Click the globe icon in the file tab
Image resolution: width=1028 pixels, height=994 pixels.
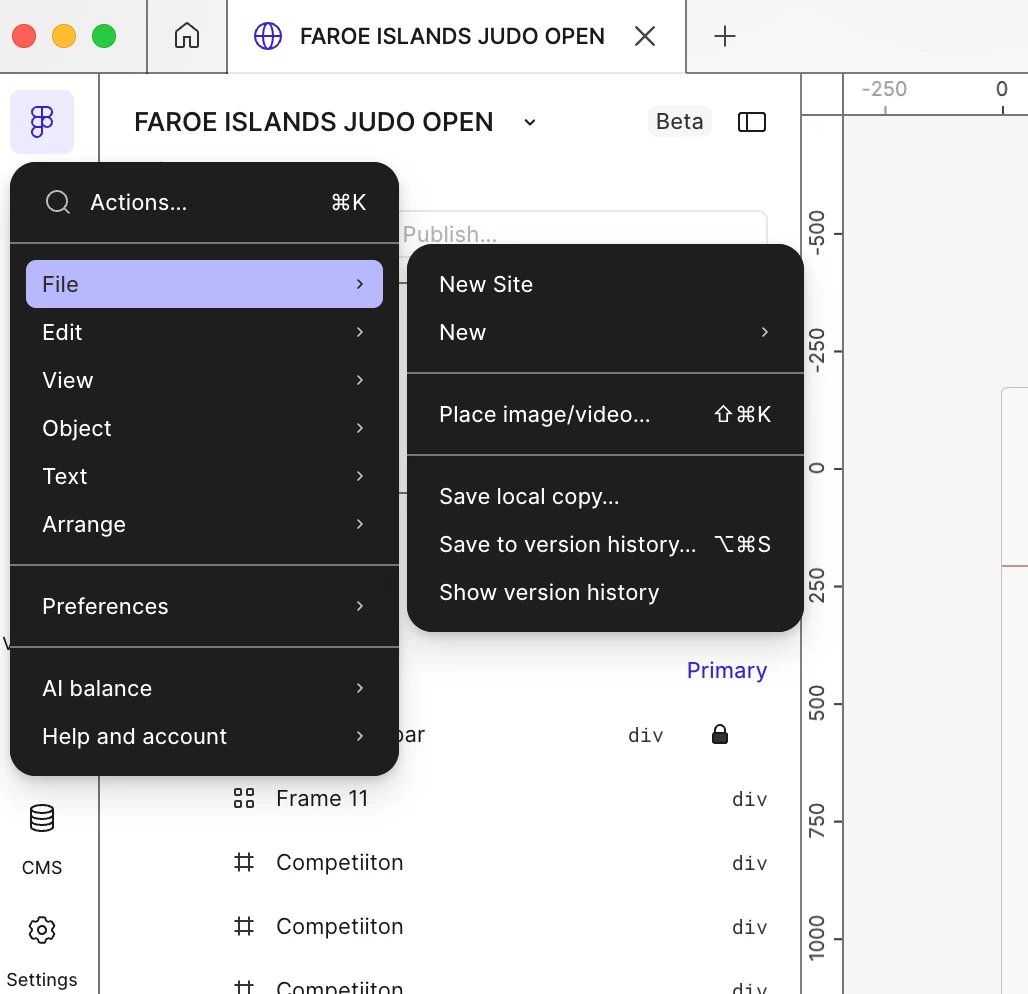[267, 36]
